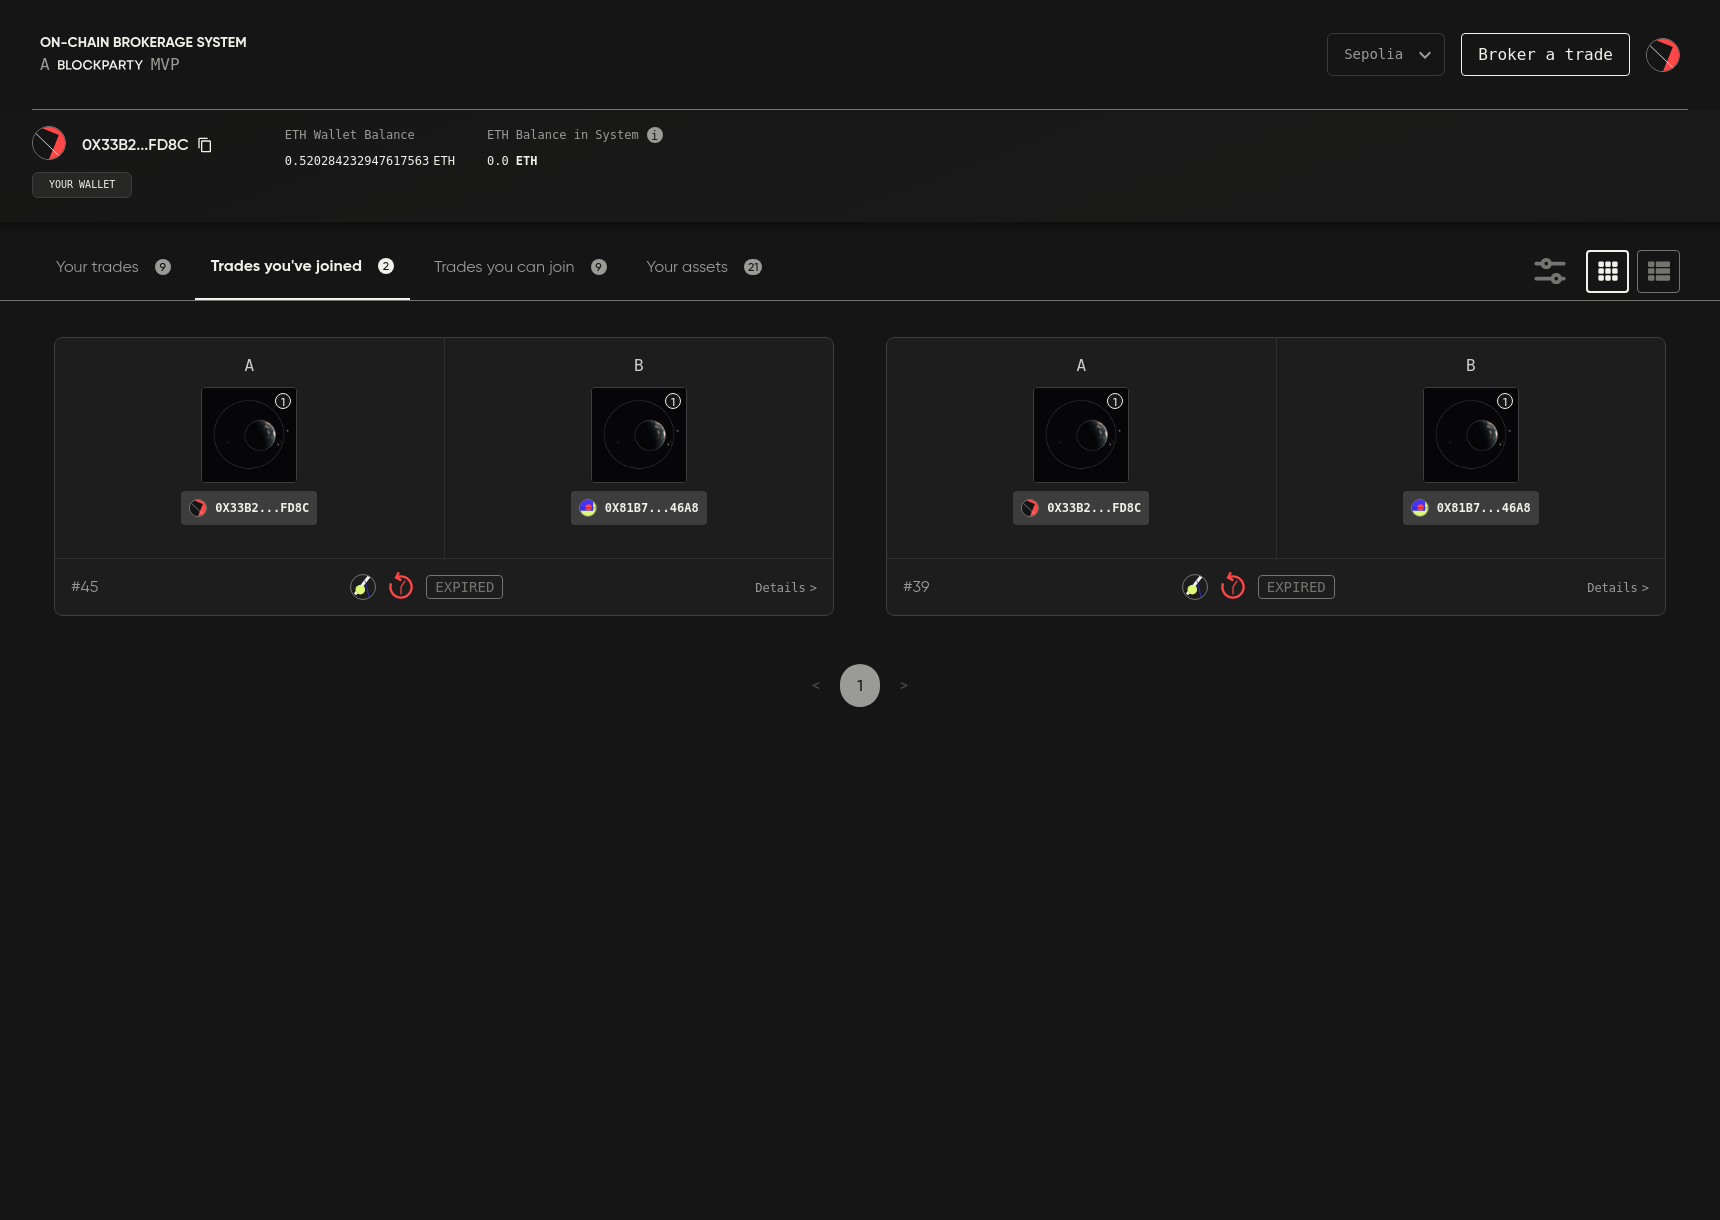Image resolution: width=1720 pixels, height=1220 pixels.
Task: Click the broom icon on trade #45
Action: click(363, 587)
